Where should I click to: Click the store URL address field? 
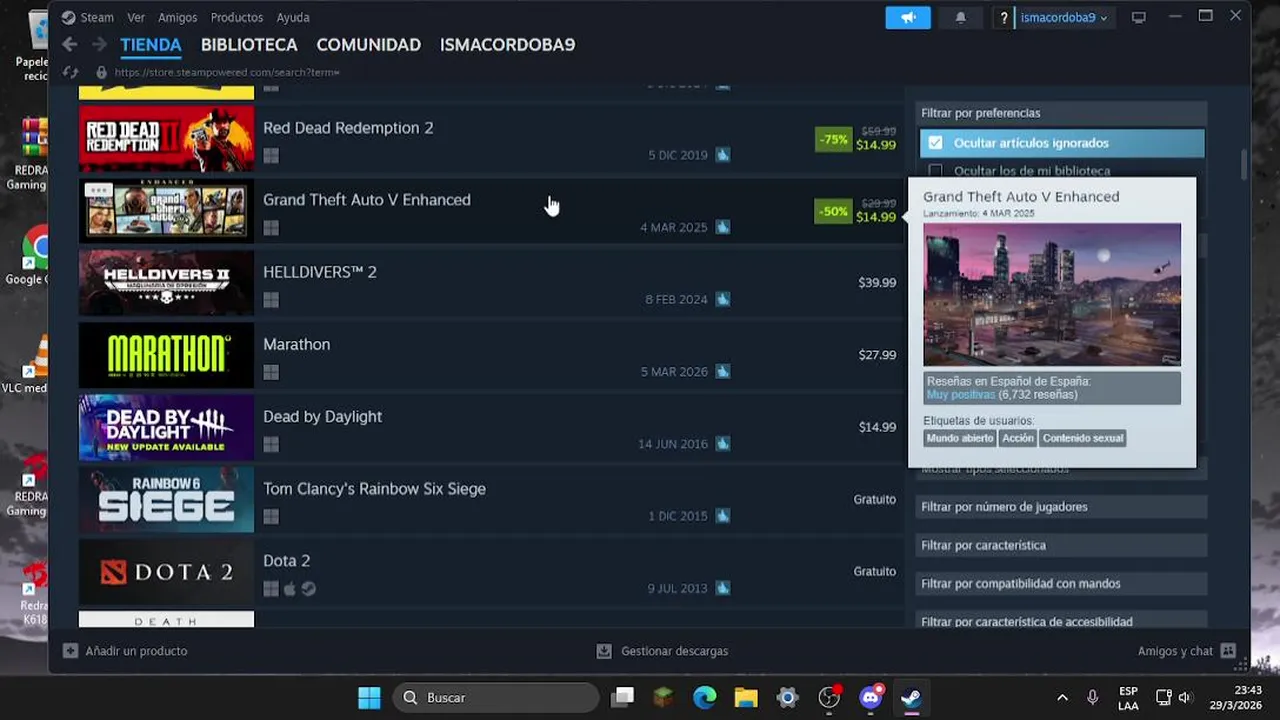pos(227,72)
